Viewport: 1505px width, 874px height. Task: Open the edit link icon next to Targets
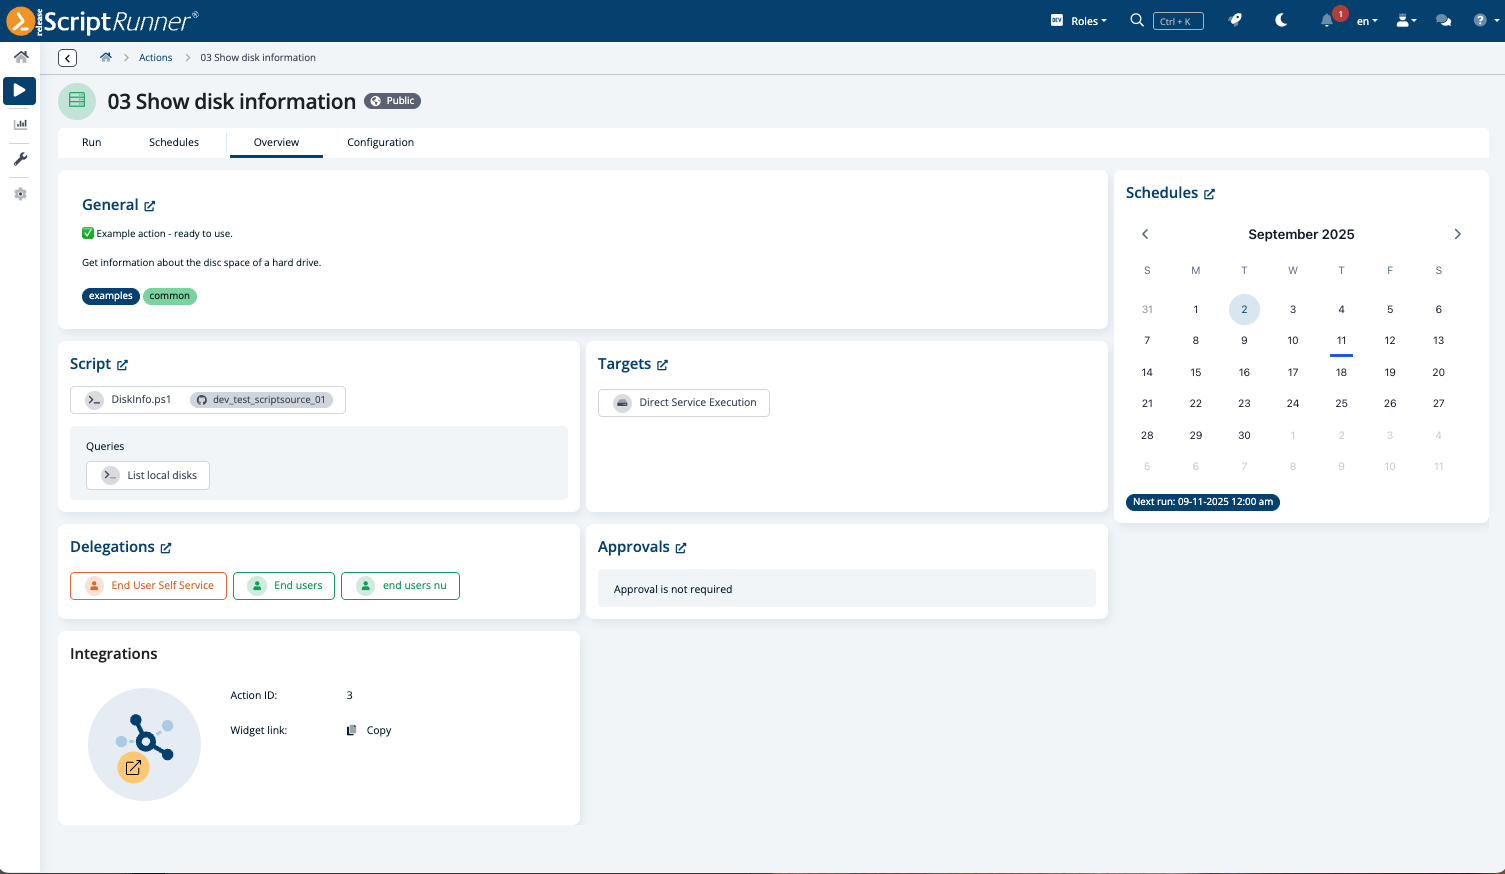point(662,365)
